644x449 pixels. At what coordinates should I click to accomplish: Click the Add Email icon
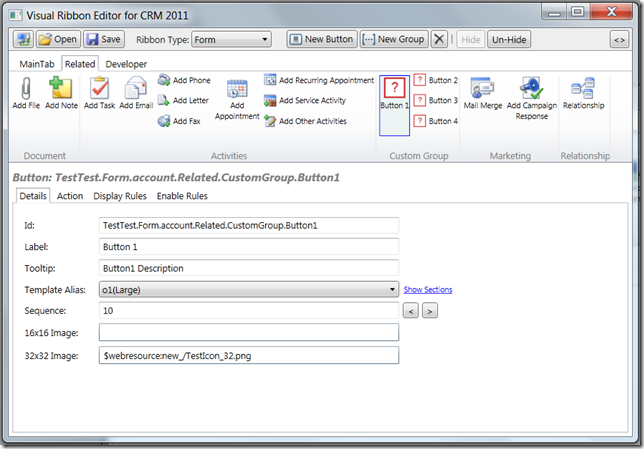tap(136, 87)
